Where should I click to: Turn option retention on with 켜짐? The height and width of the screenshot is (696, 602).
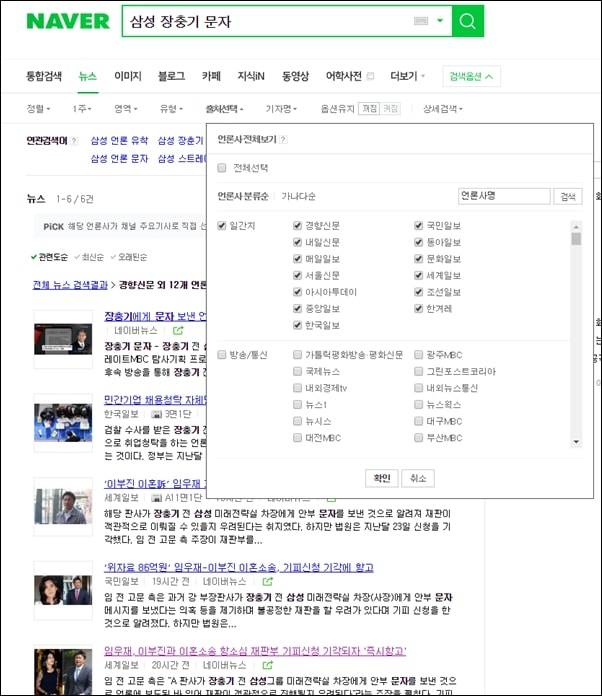click(369, 109)
